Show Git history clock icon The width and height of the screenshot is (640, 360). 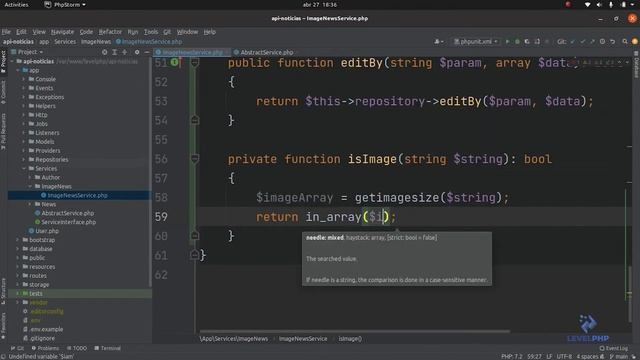tap(602, 42)
